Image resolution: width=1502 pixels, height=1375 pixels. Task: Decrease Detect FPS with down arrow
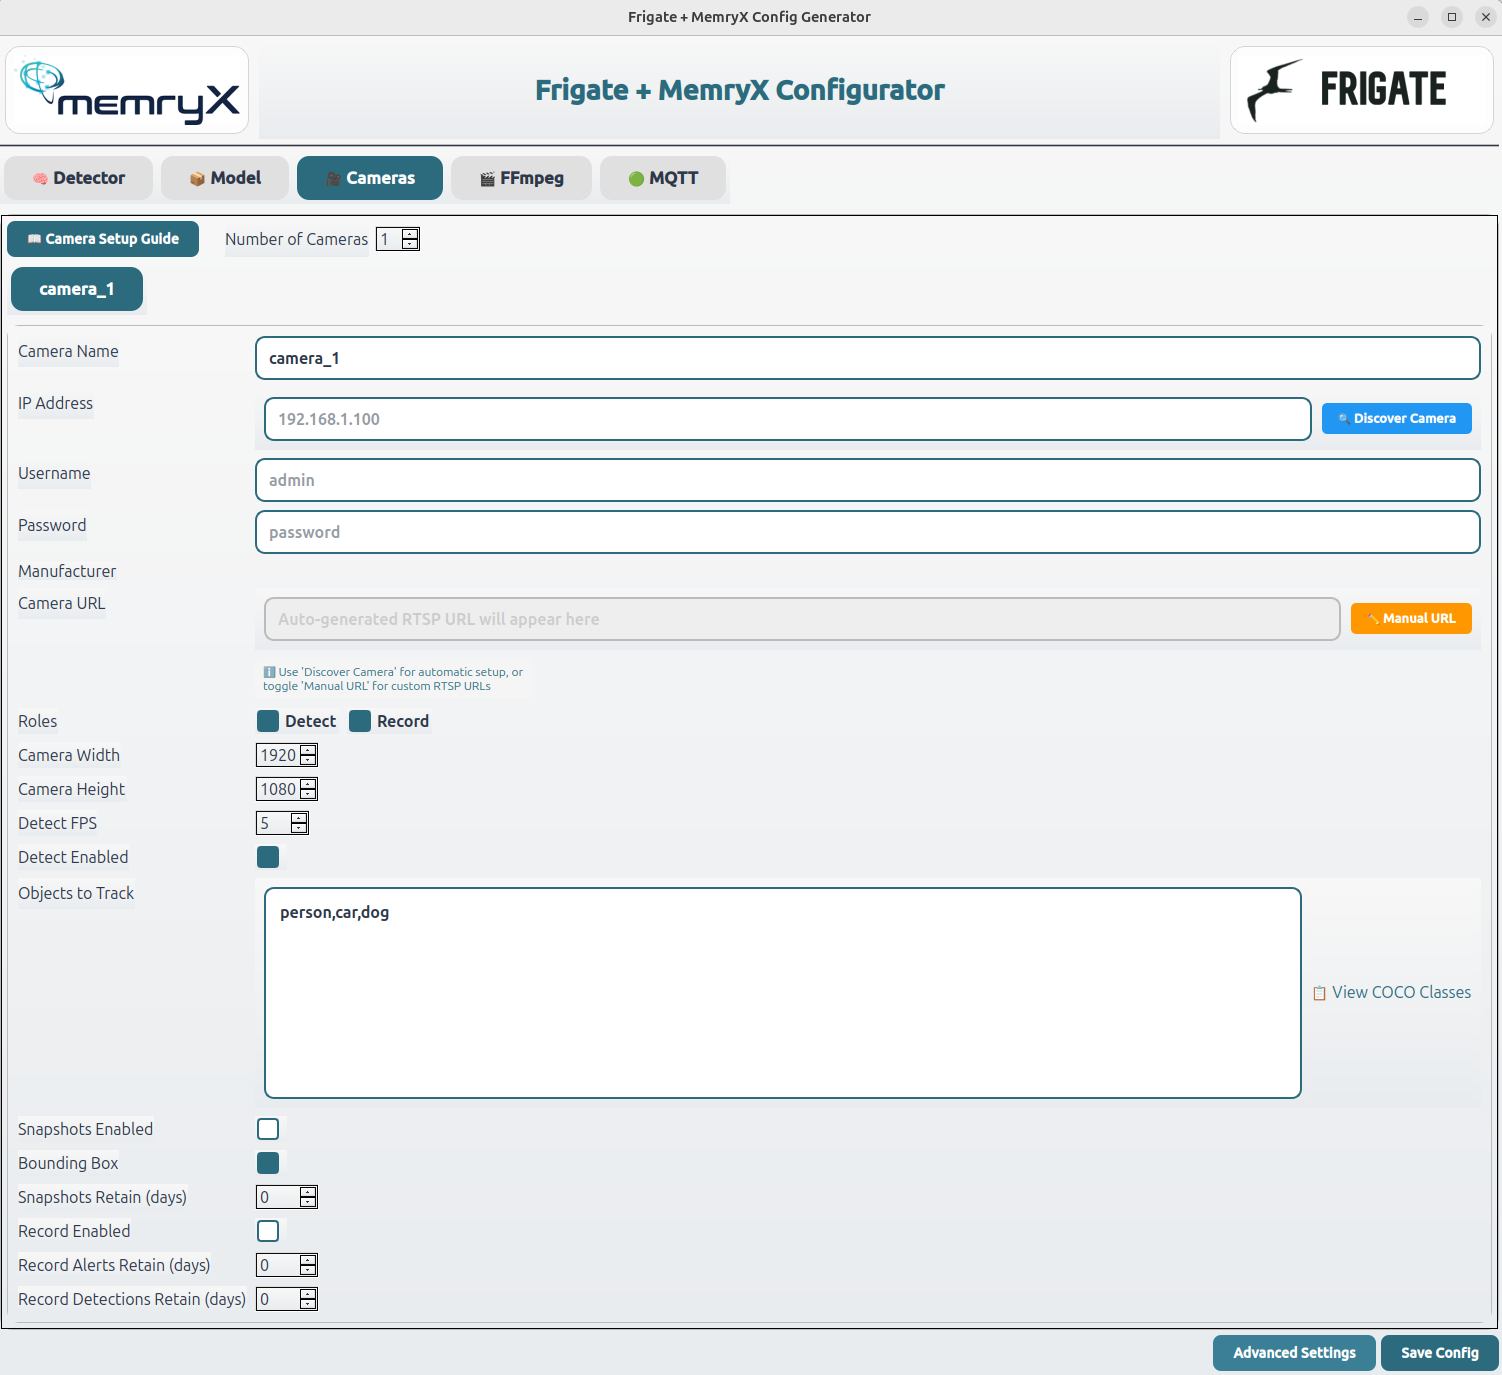299,828
